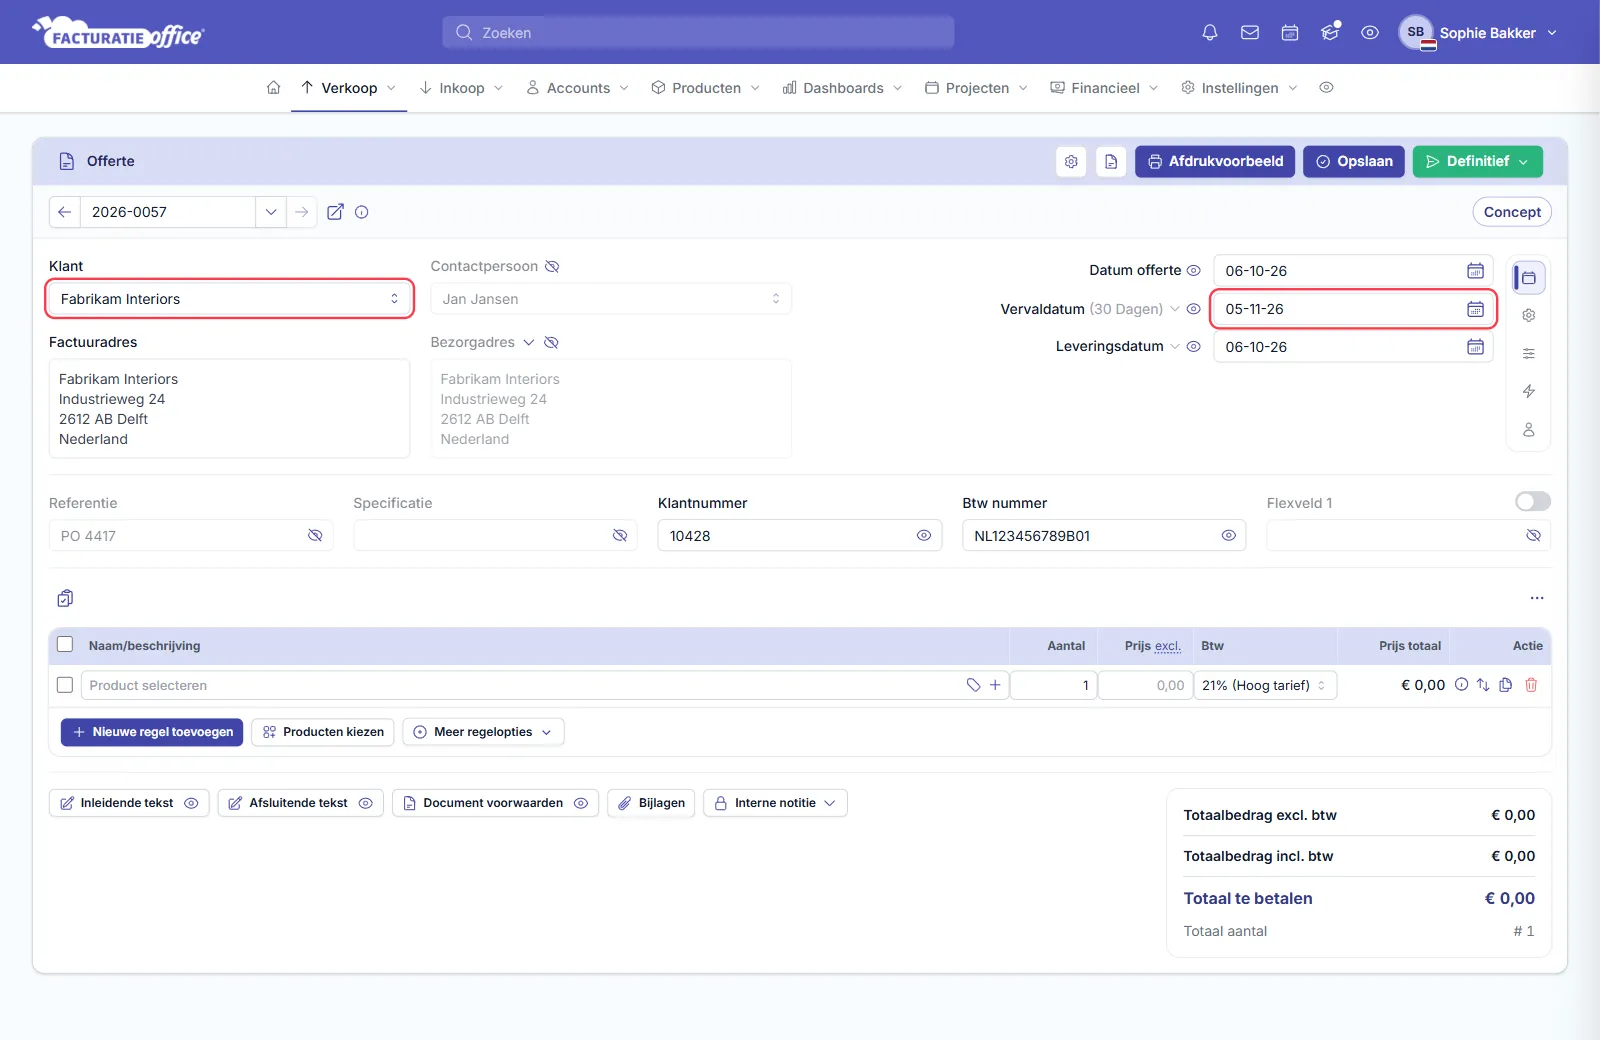Go to the previous offerte arrow
The image size is (1600, 1040).
point(65,212)
